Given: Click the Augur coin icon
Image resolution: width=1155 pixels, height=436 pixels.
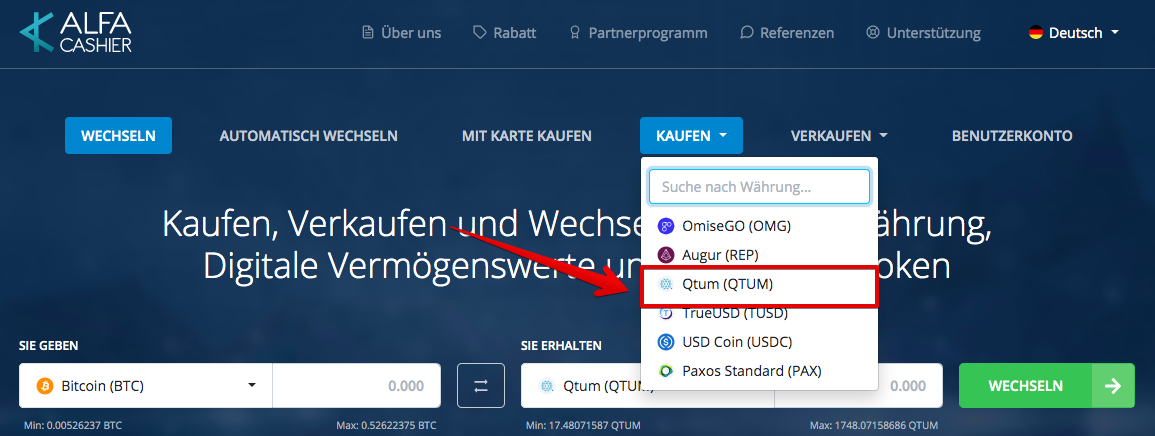Looking at the screenshot, I should (666, 255).
